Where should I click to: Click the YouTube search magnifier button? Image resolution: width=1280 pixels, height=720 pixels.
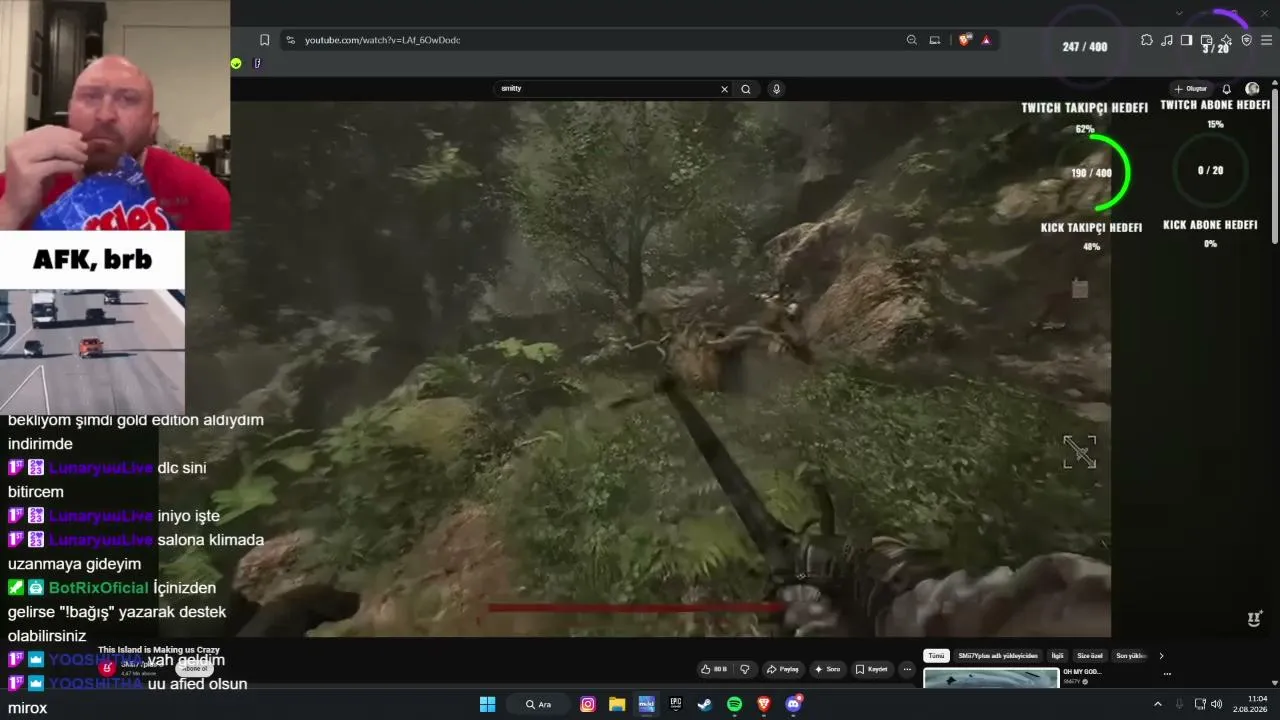click(x=746, y=89)
